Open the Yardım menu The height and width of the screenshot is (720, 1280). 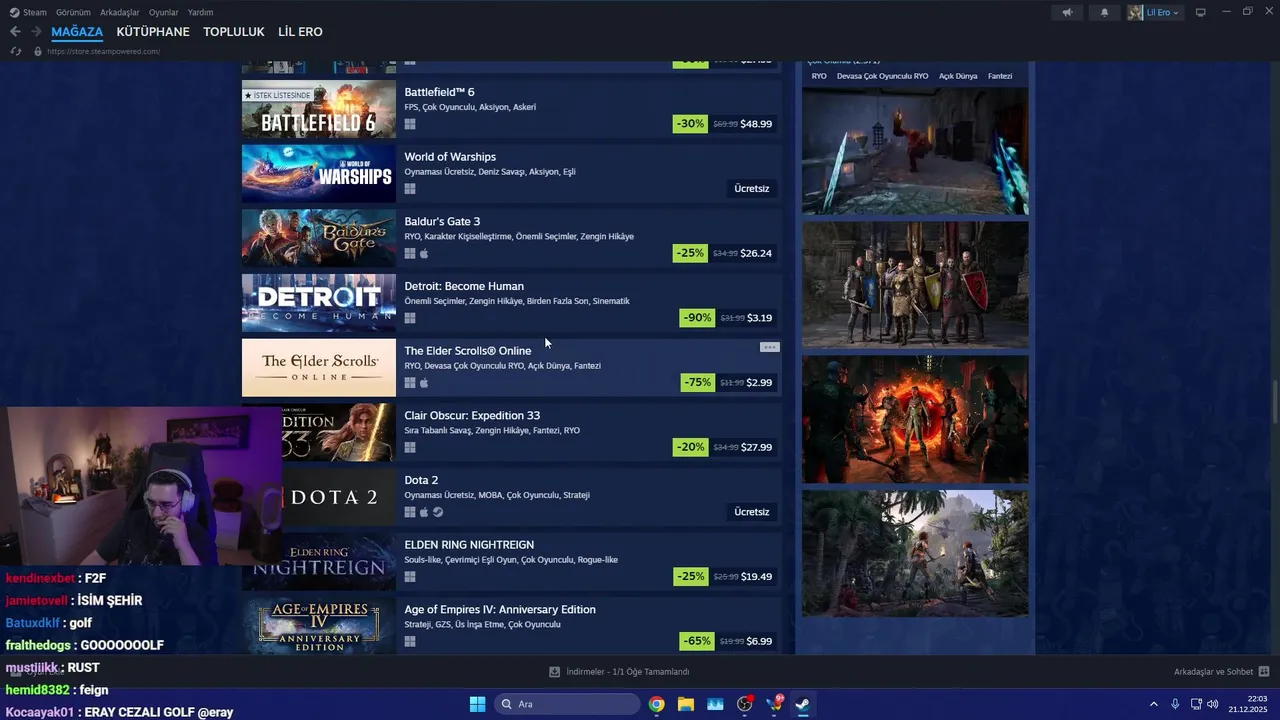200,12
